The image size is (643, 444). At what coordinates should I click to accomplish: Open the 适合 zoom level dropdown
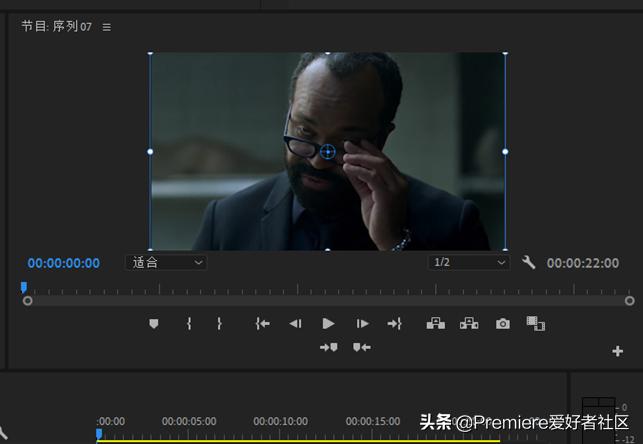pyautogui.click(x=166, y=262)
